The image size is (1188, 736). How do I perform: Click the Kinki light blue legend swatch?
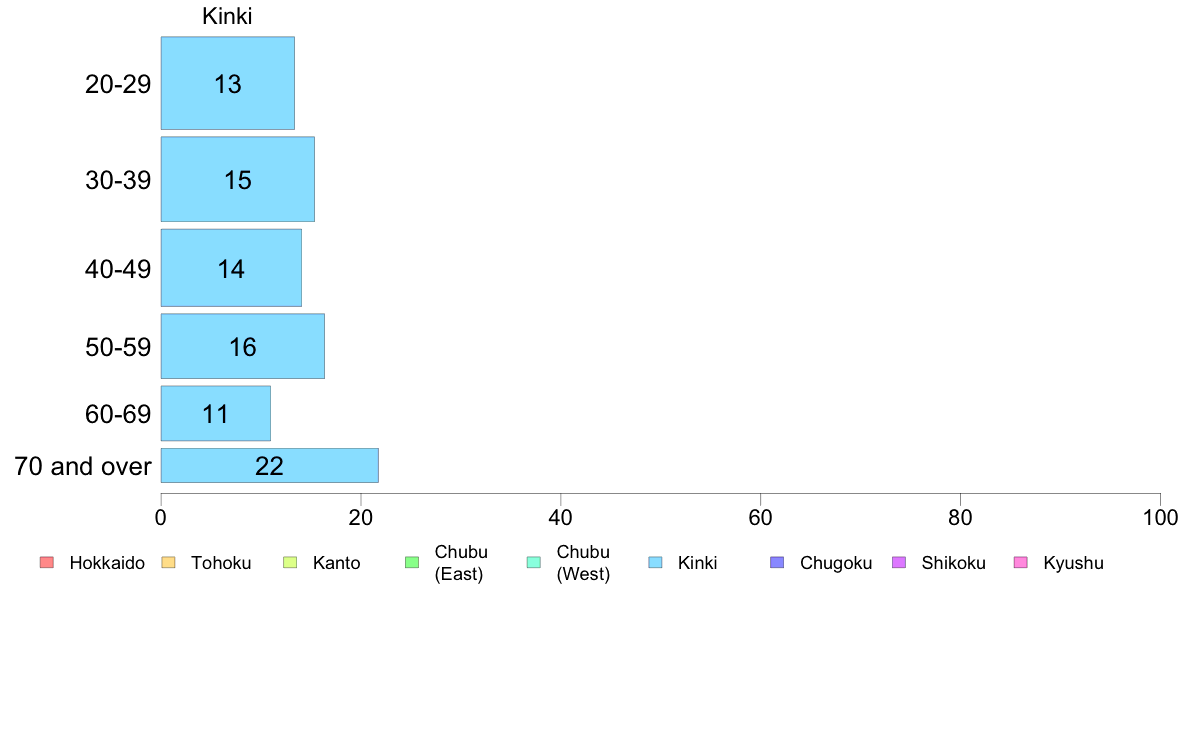pyautogui.click(x=655, y=562)
